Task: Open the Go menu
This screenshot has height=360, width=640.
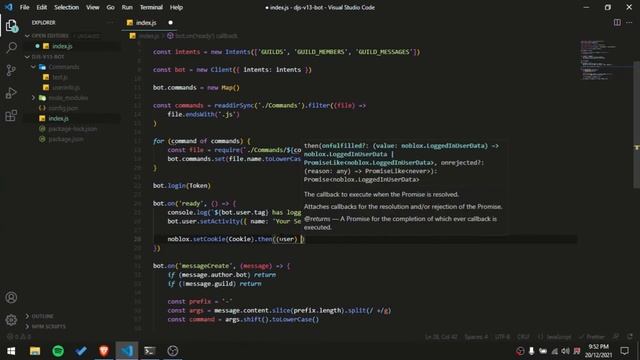Action: click(110, 7)
